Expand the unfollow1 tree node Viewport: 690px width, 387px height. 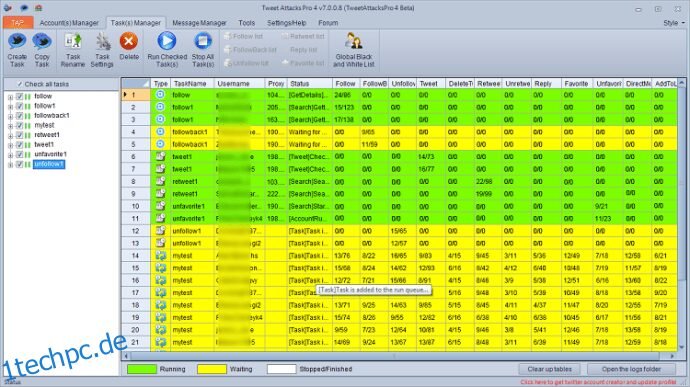point(10,165)
